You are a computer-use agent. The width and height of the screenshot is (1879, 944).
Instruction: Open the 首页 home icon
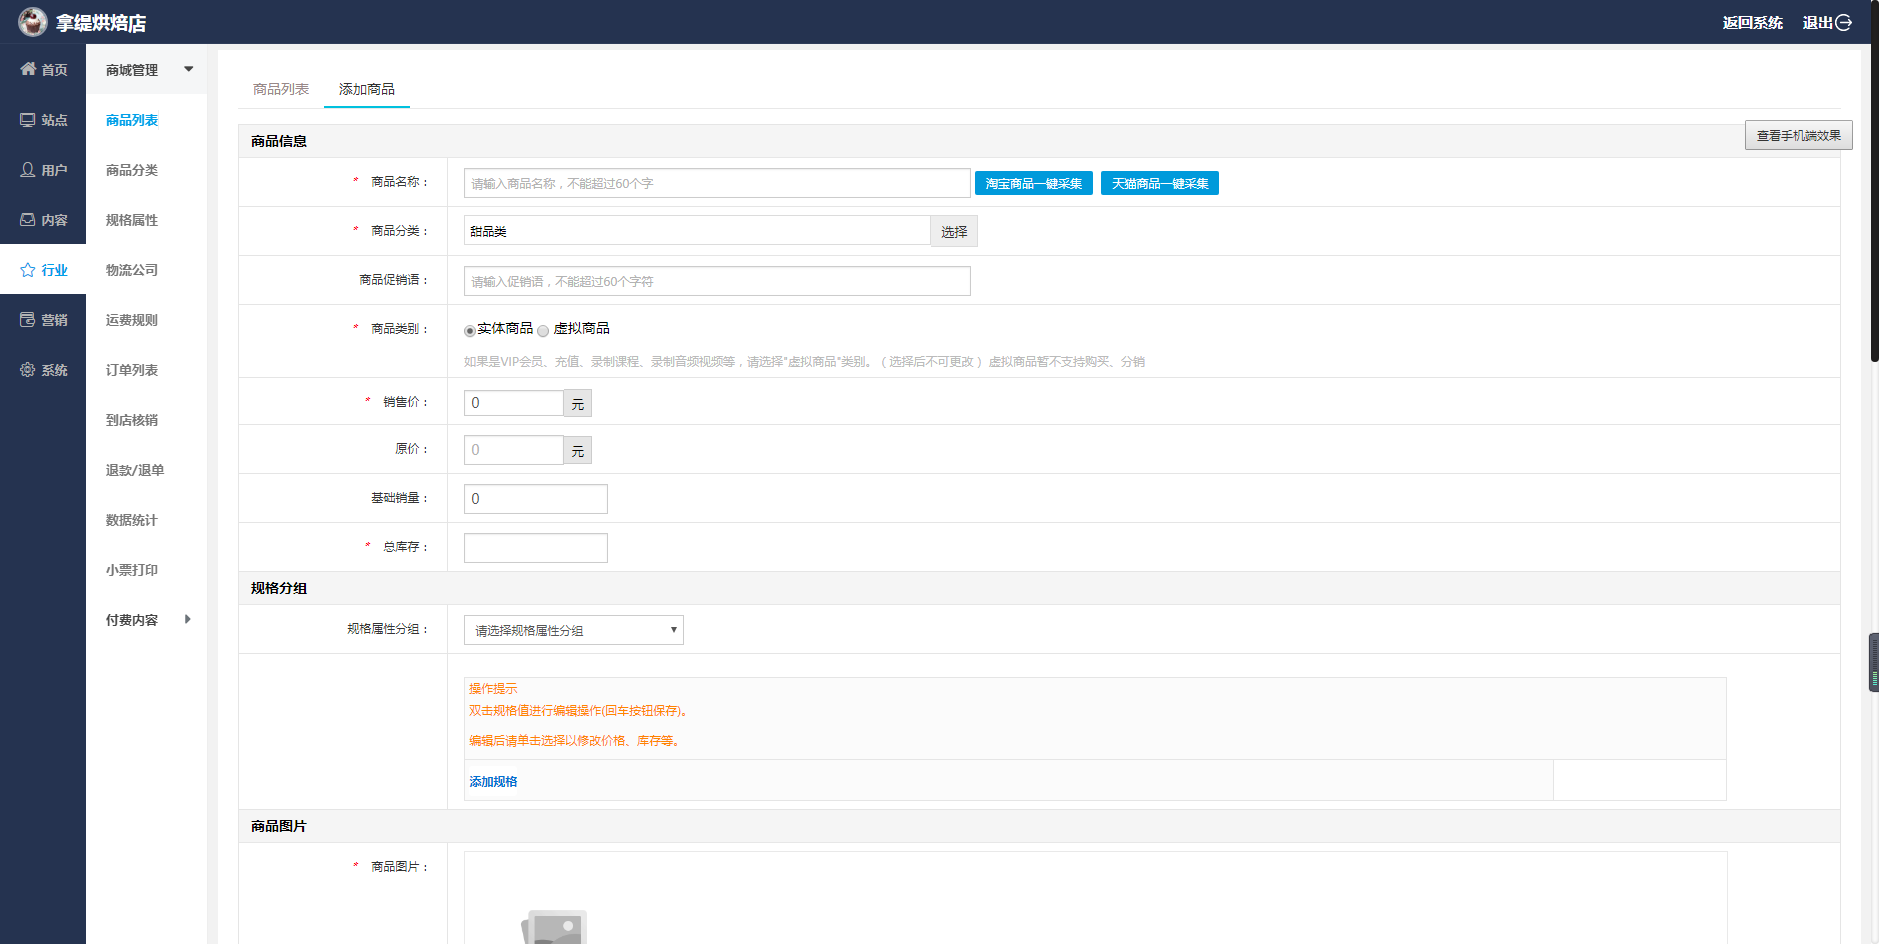point(28,69)
